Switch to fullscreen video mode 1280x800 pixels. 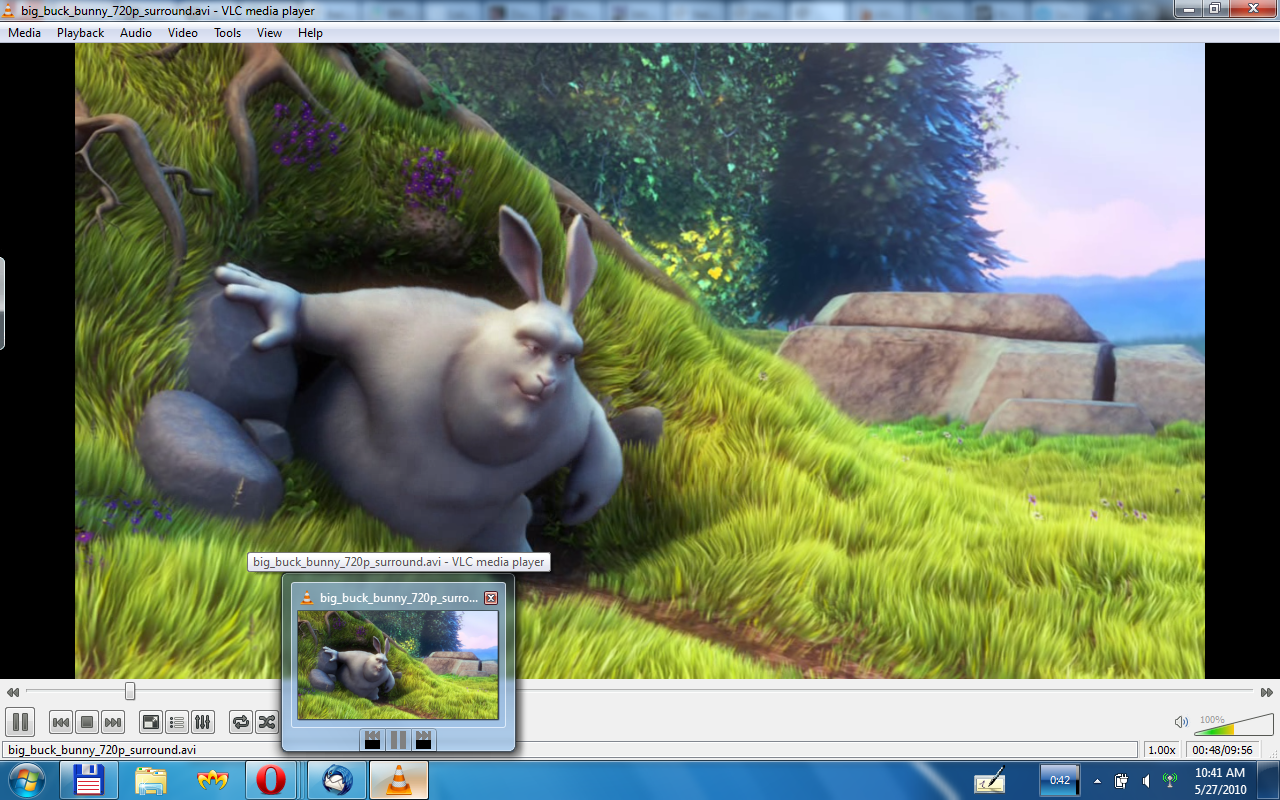click(x=151, y=722)
